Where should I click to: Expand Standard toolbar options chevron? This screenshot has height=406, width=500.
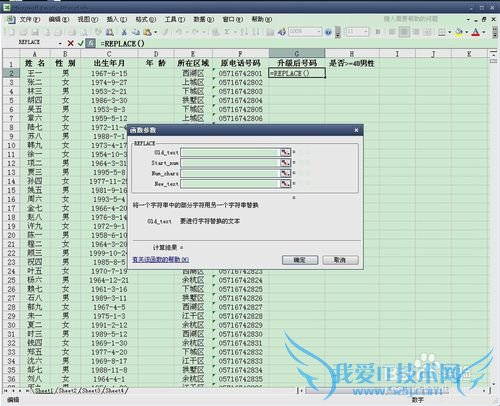(x=337, y=32)
